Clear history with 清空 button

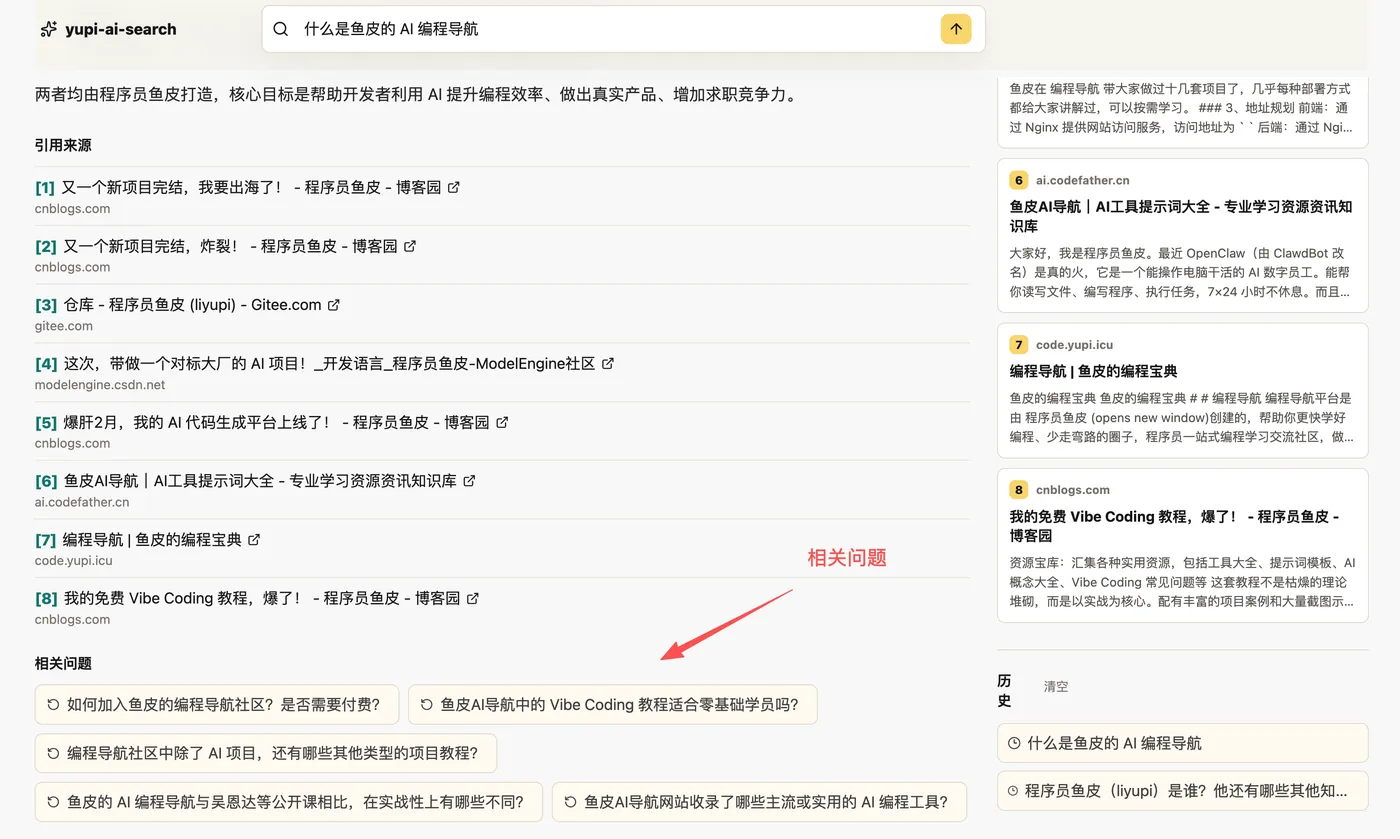click(1056, 686)
